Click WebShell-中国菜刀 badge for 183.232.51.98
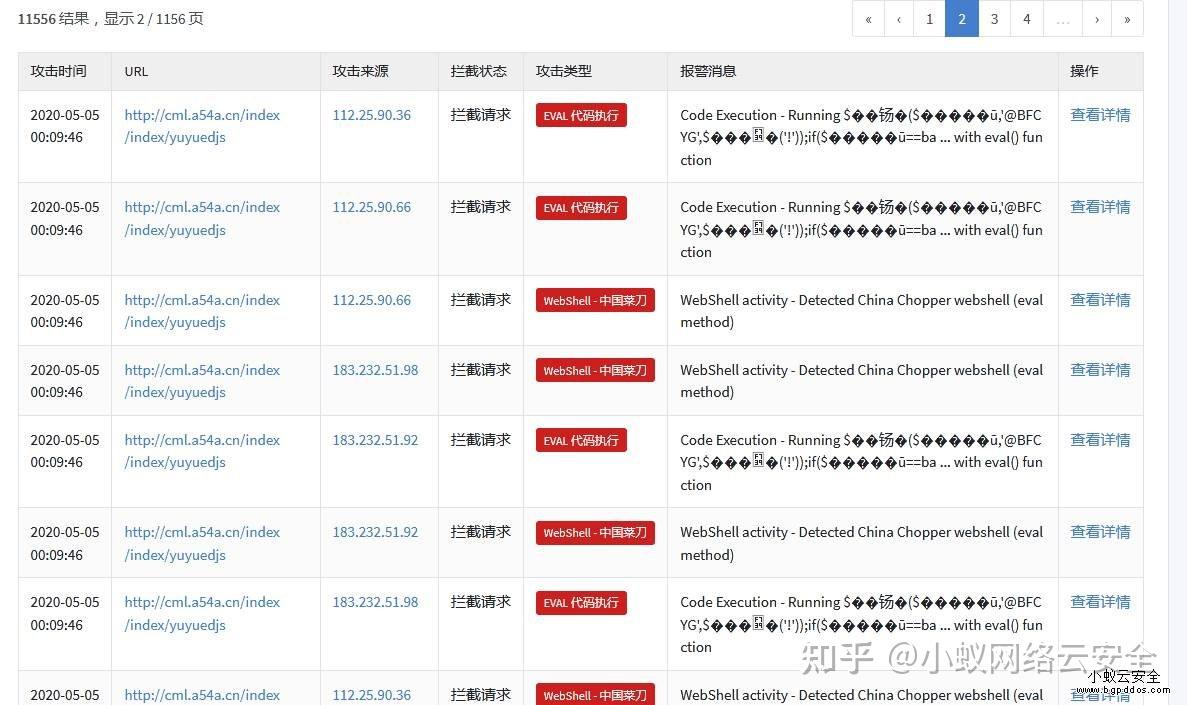The width and height of the screenshot is (1187, 705). click(x=595, y=370)
